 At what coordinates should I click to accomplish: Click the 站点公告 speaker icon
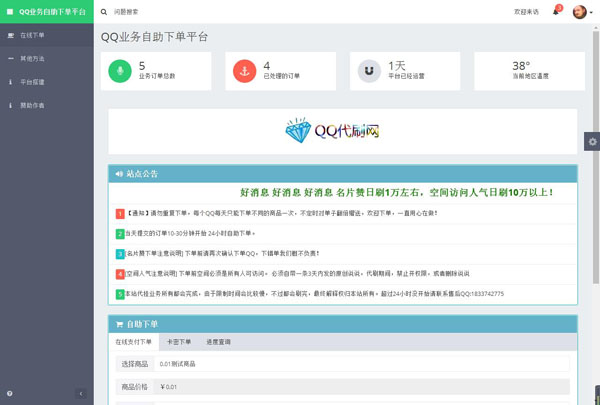(x=119, y=174)
